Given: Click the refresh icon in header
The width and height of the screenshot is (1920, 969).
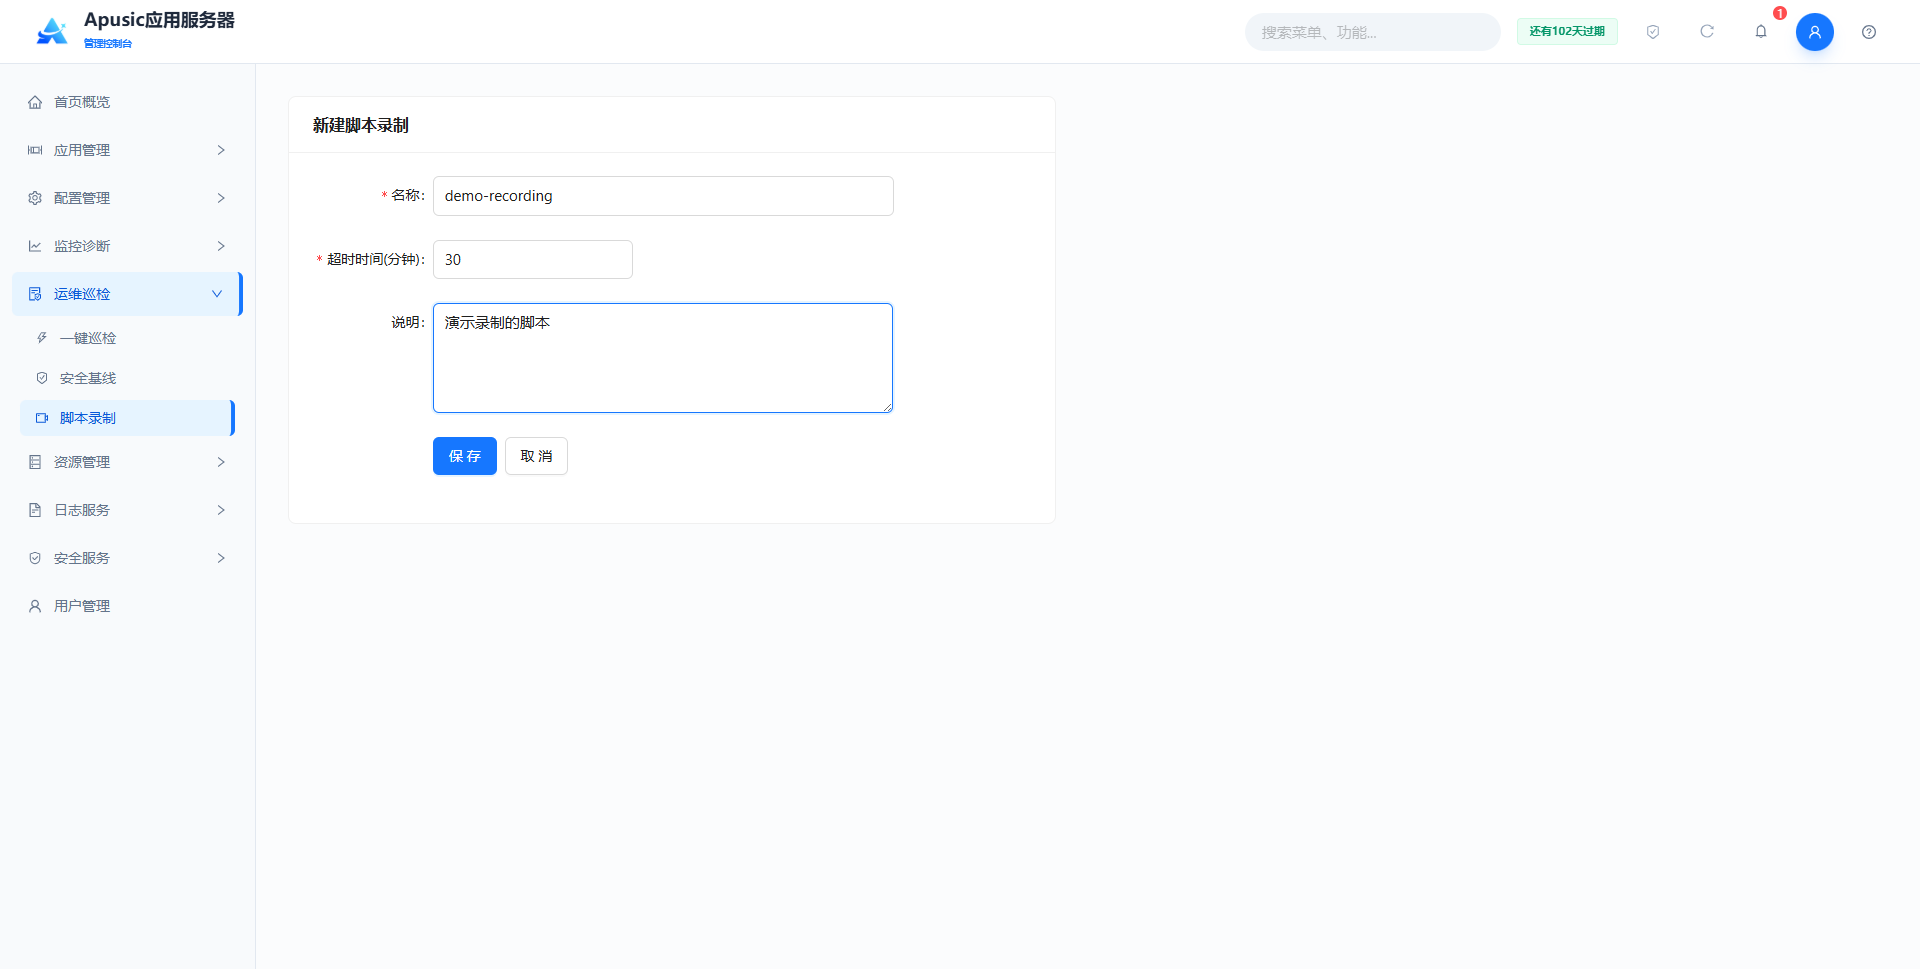Looking at the screenshot, I should pyautogui.click(x=1707, y=32).
